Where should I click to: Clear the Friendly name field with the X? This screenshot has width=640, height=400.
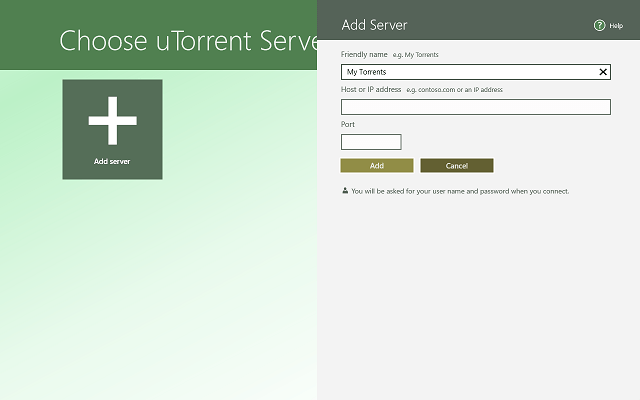[x=603, y=72]
